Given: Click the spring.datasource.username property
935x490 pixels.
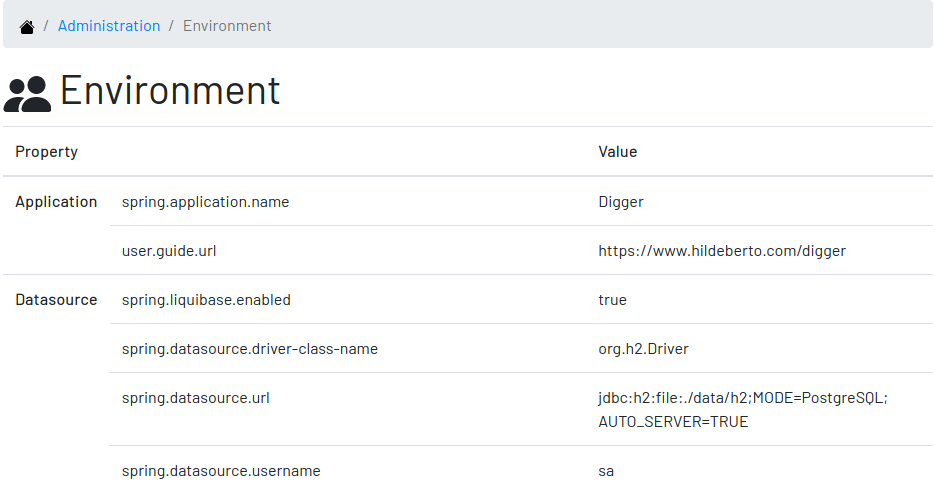Looking at the screenshot, I should (x=221, y=471).
